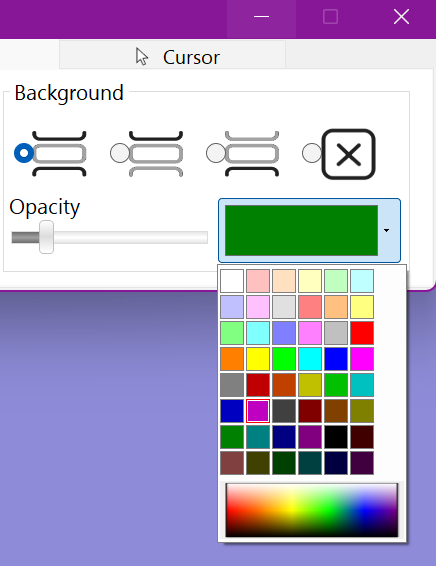The width and height of the screenshot is (436, 566).
Task: Pick the light gray swatch in second row
Action: pyautogui.click(x=284, y=307)
